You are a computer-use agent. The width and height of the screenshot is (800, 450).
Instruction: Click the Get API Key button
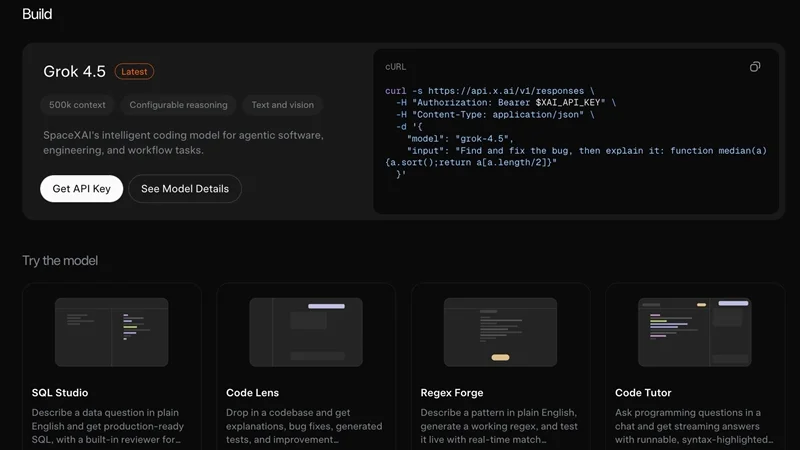point(82,189)
